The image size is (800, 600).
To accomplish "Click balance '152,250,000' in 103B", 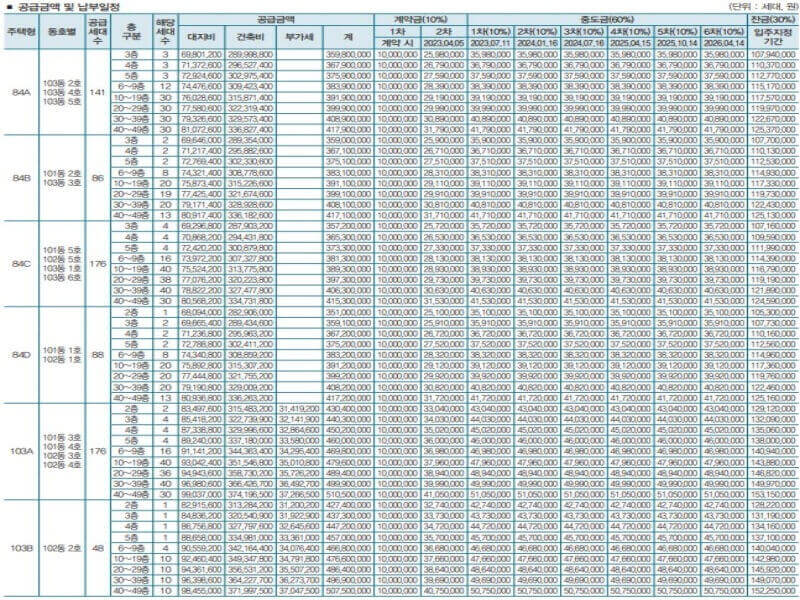I will 772,590.
